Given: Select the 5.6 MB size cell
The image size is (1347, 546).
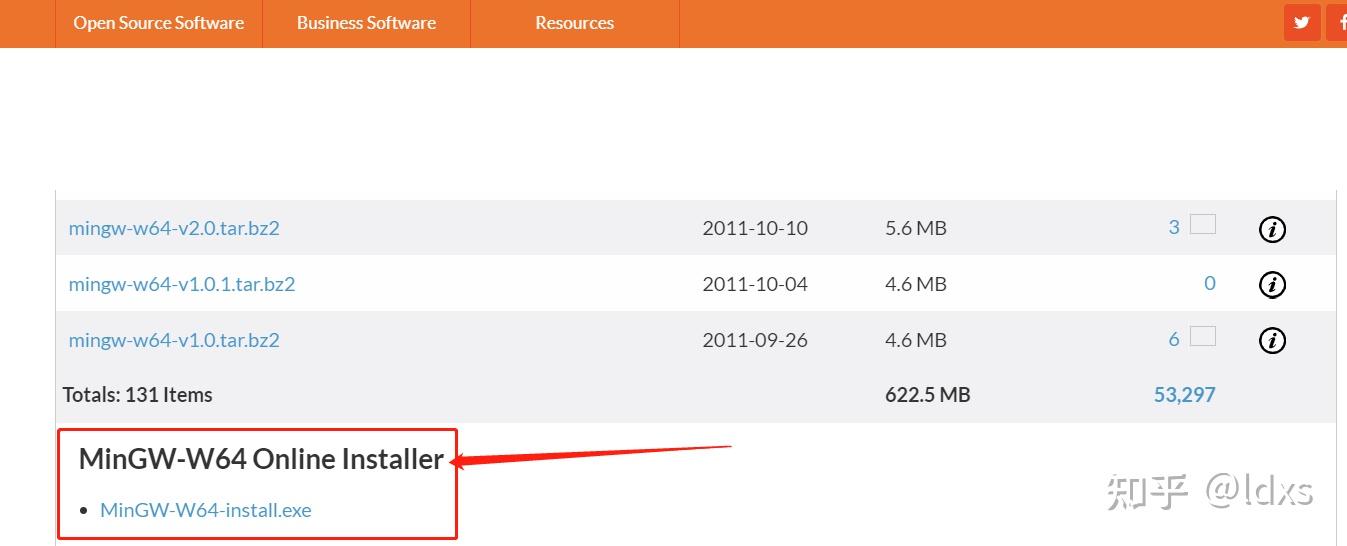Looking at the screenshot, I should pyautogui.click(x=916, y=228).
